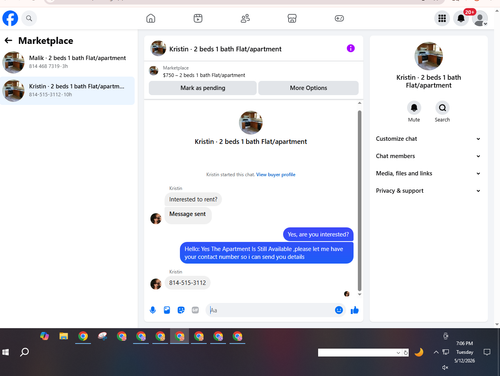
Task: Expand Chat members section
Action: [x=428, y=156]
